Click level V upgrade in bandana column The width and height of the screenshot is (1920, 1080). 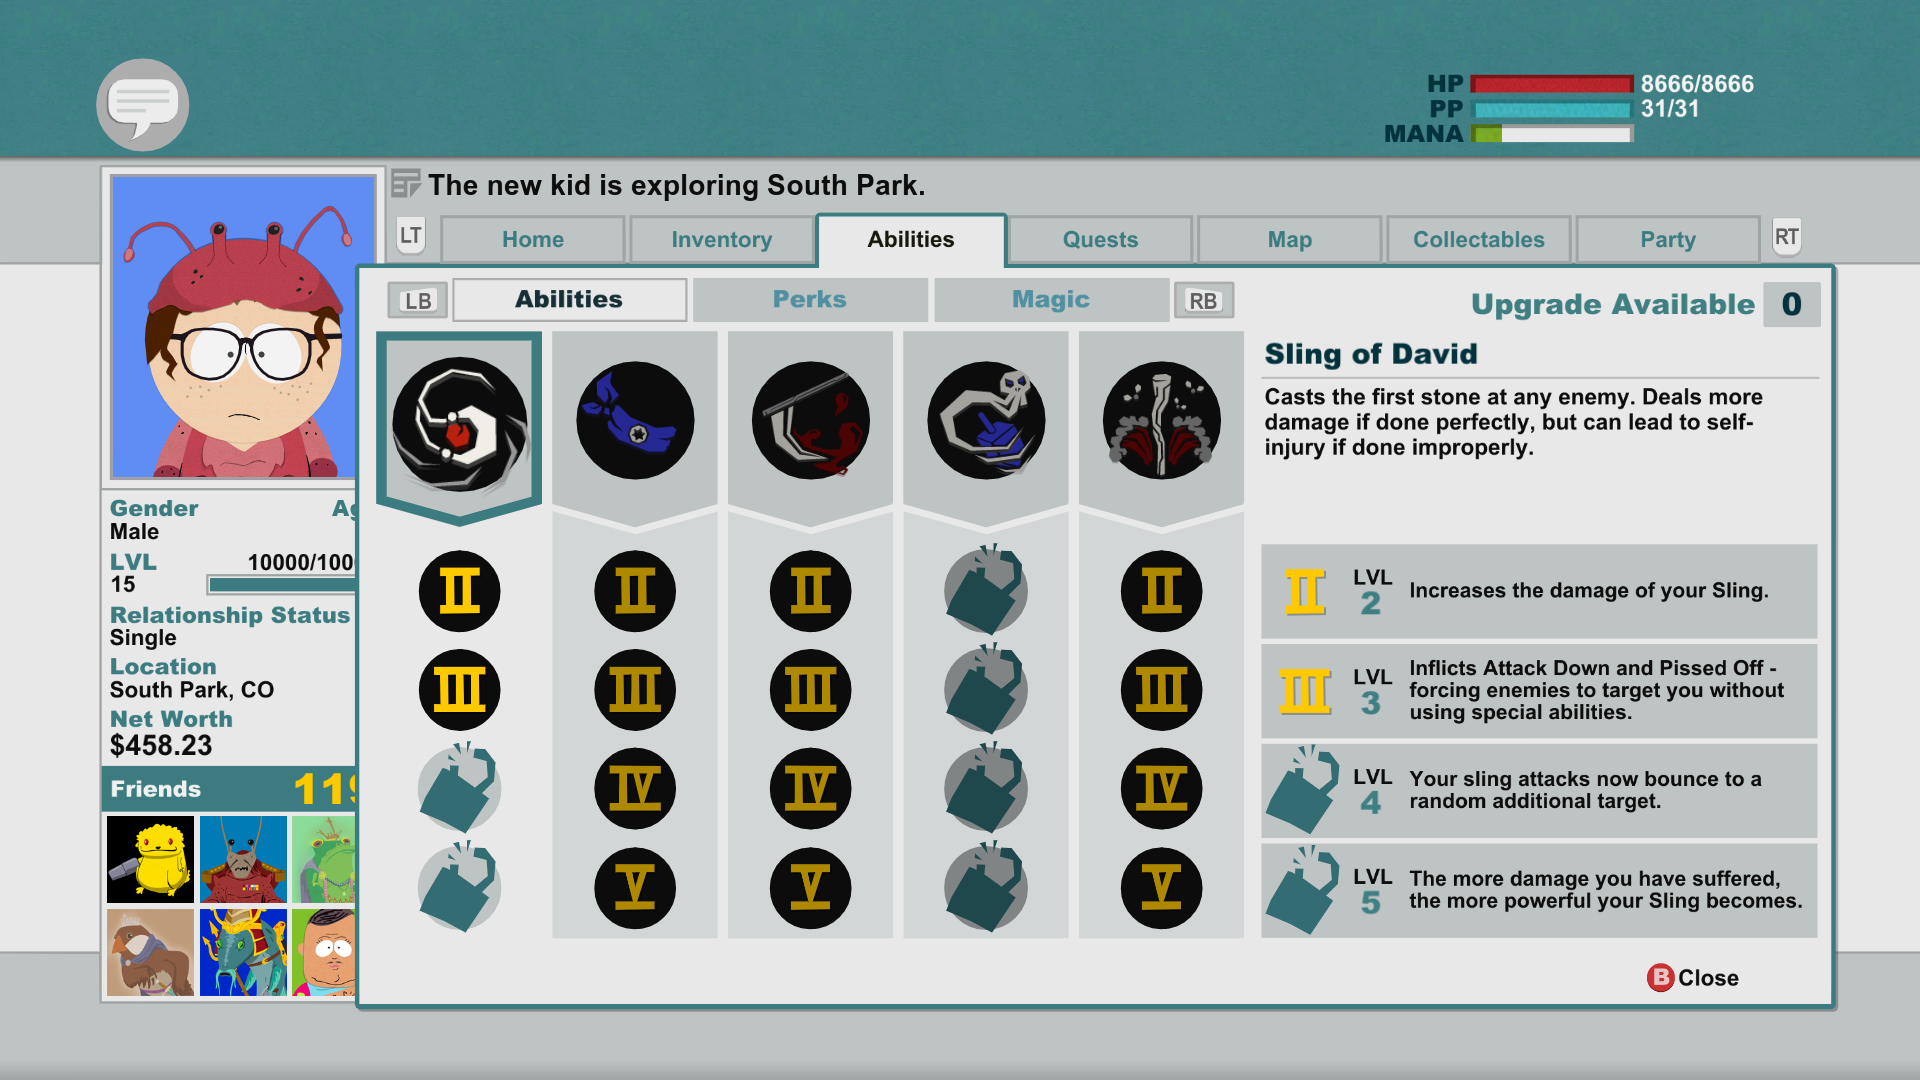635,888
